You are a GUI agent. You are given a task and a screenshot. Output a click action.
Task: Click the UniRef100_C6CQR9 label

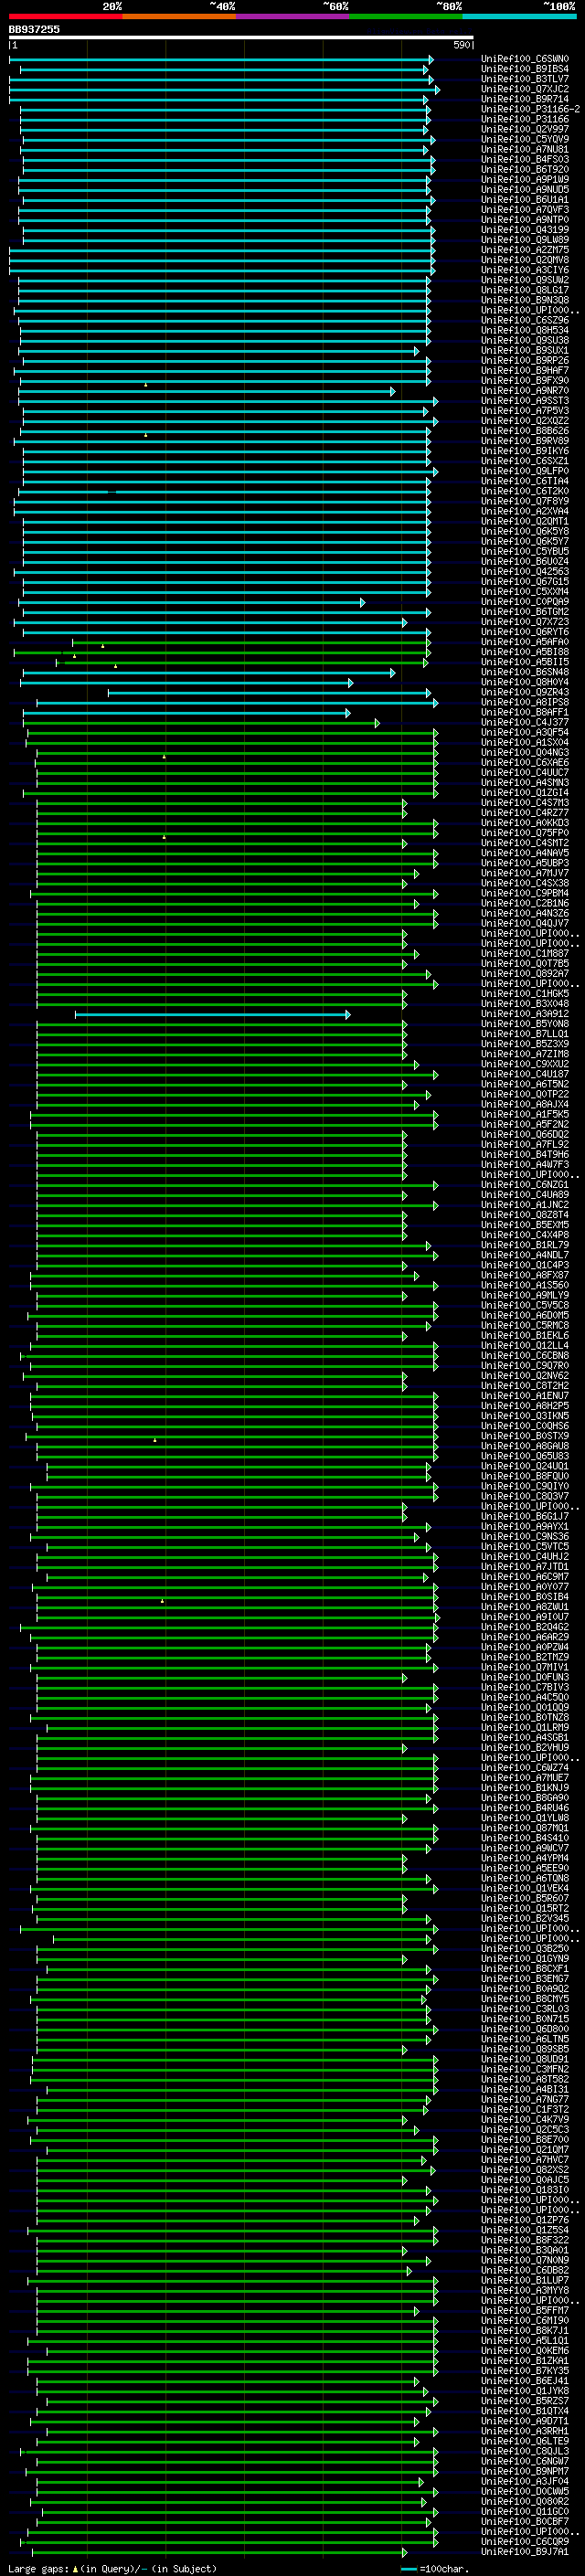[525, 2541]
